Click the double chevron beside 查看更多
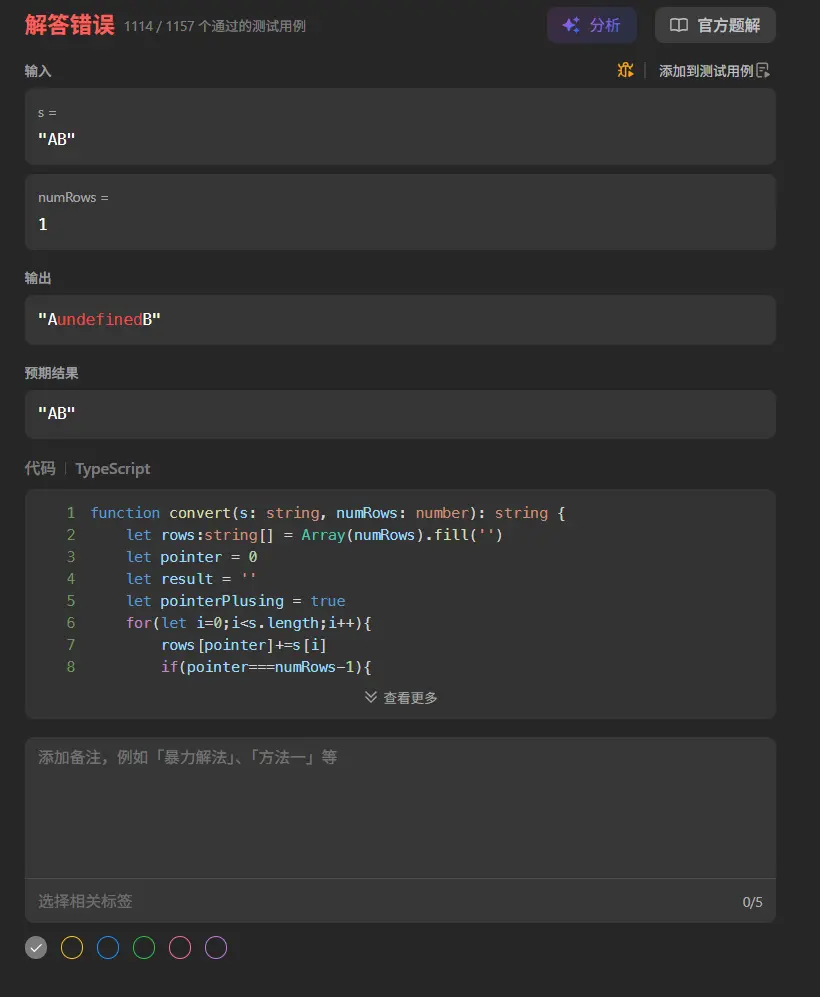This screenshot has height=997, width=820. [x=371, y=697]
